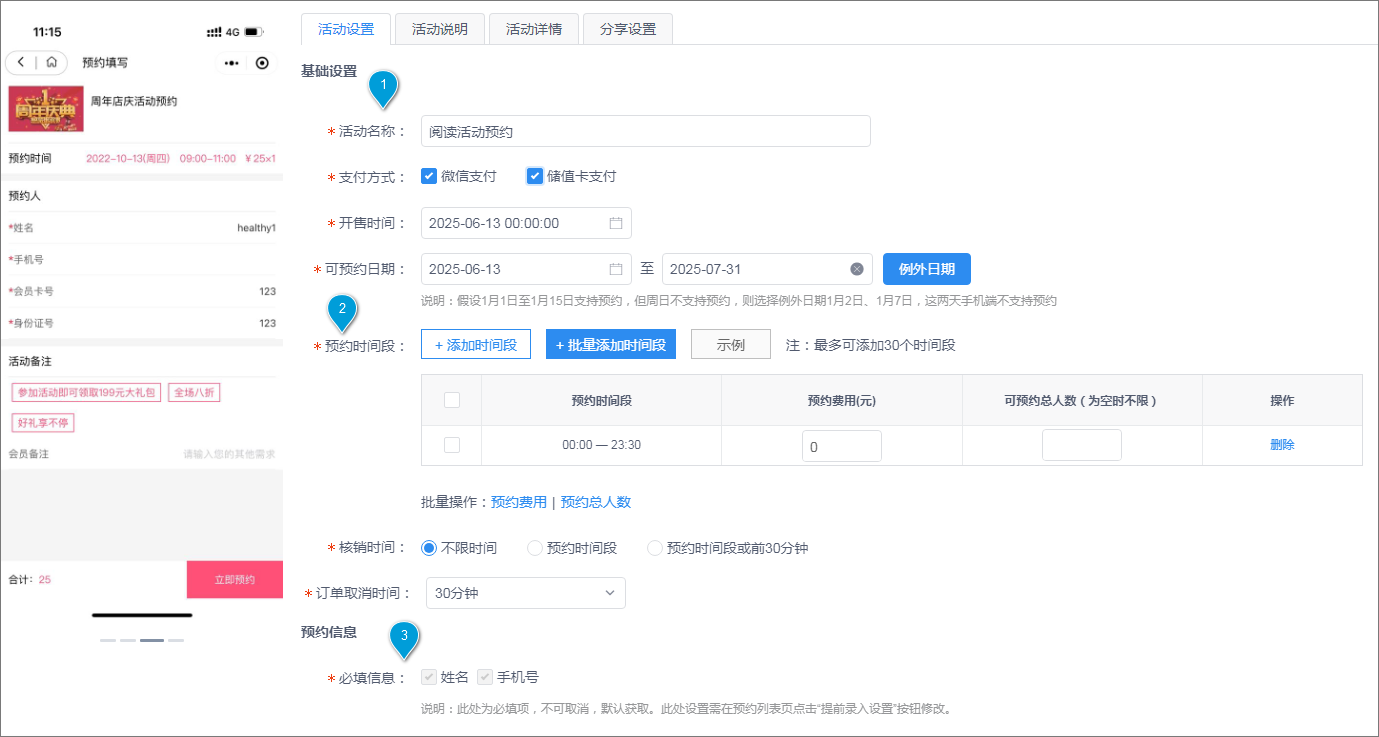Tap the back arrow in phone preview

(x=20, y=62)
